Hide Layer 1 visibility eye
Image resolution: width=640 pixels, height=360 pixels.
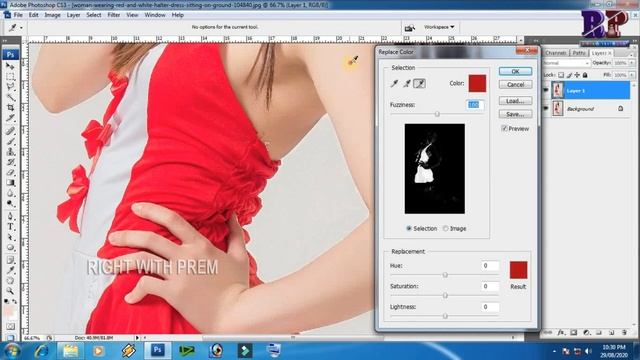tap(547, 90)
